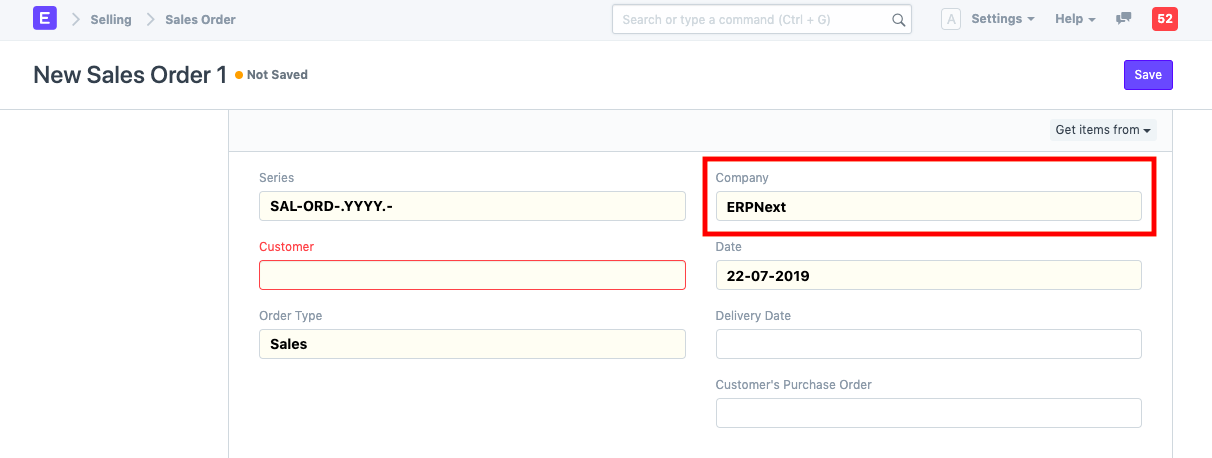
Task: Click the Customer's Purchase Order field
Action: 928,413
